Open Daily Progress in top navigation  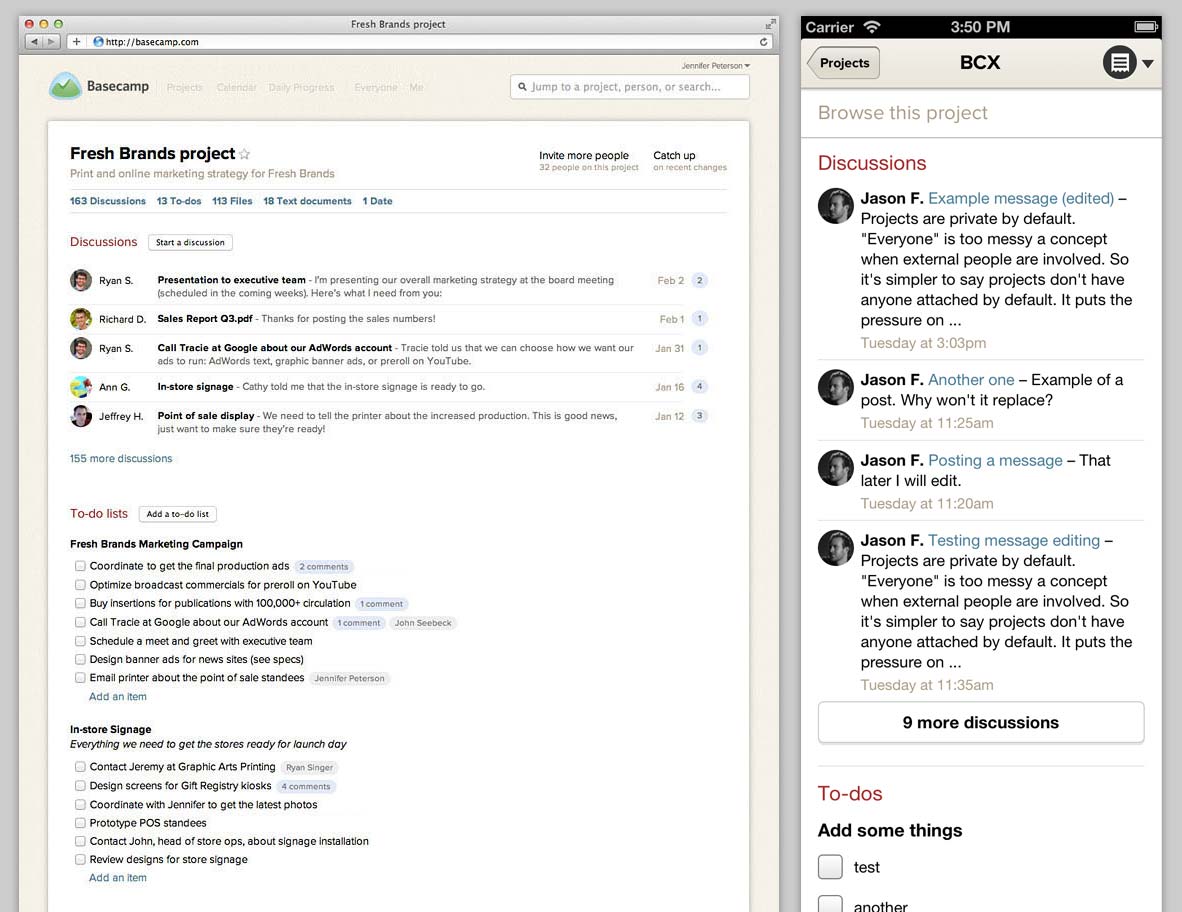302,87
